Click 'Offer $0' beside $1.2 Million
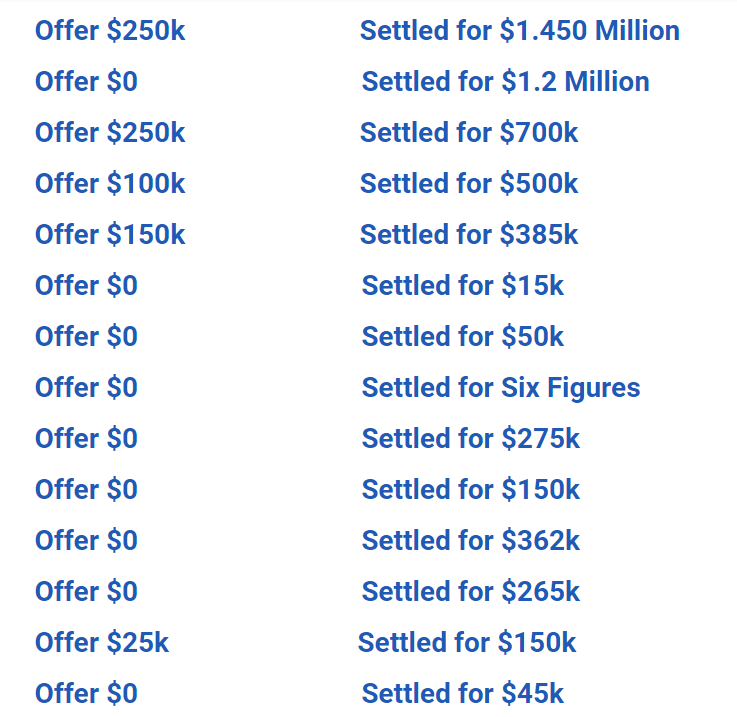737x717 pixels. pos(86,82)
